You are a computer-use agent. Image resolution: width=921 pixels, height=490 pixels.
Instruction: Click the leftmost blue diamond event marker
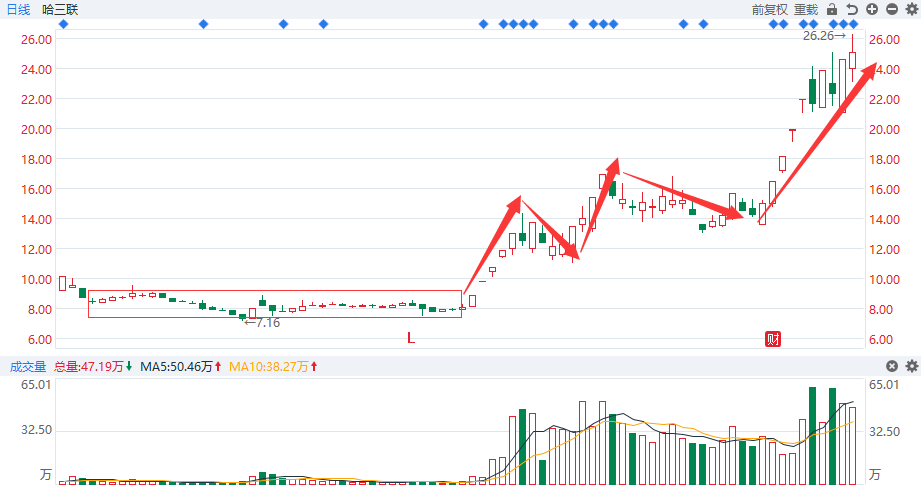pos(63,24)
